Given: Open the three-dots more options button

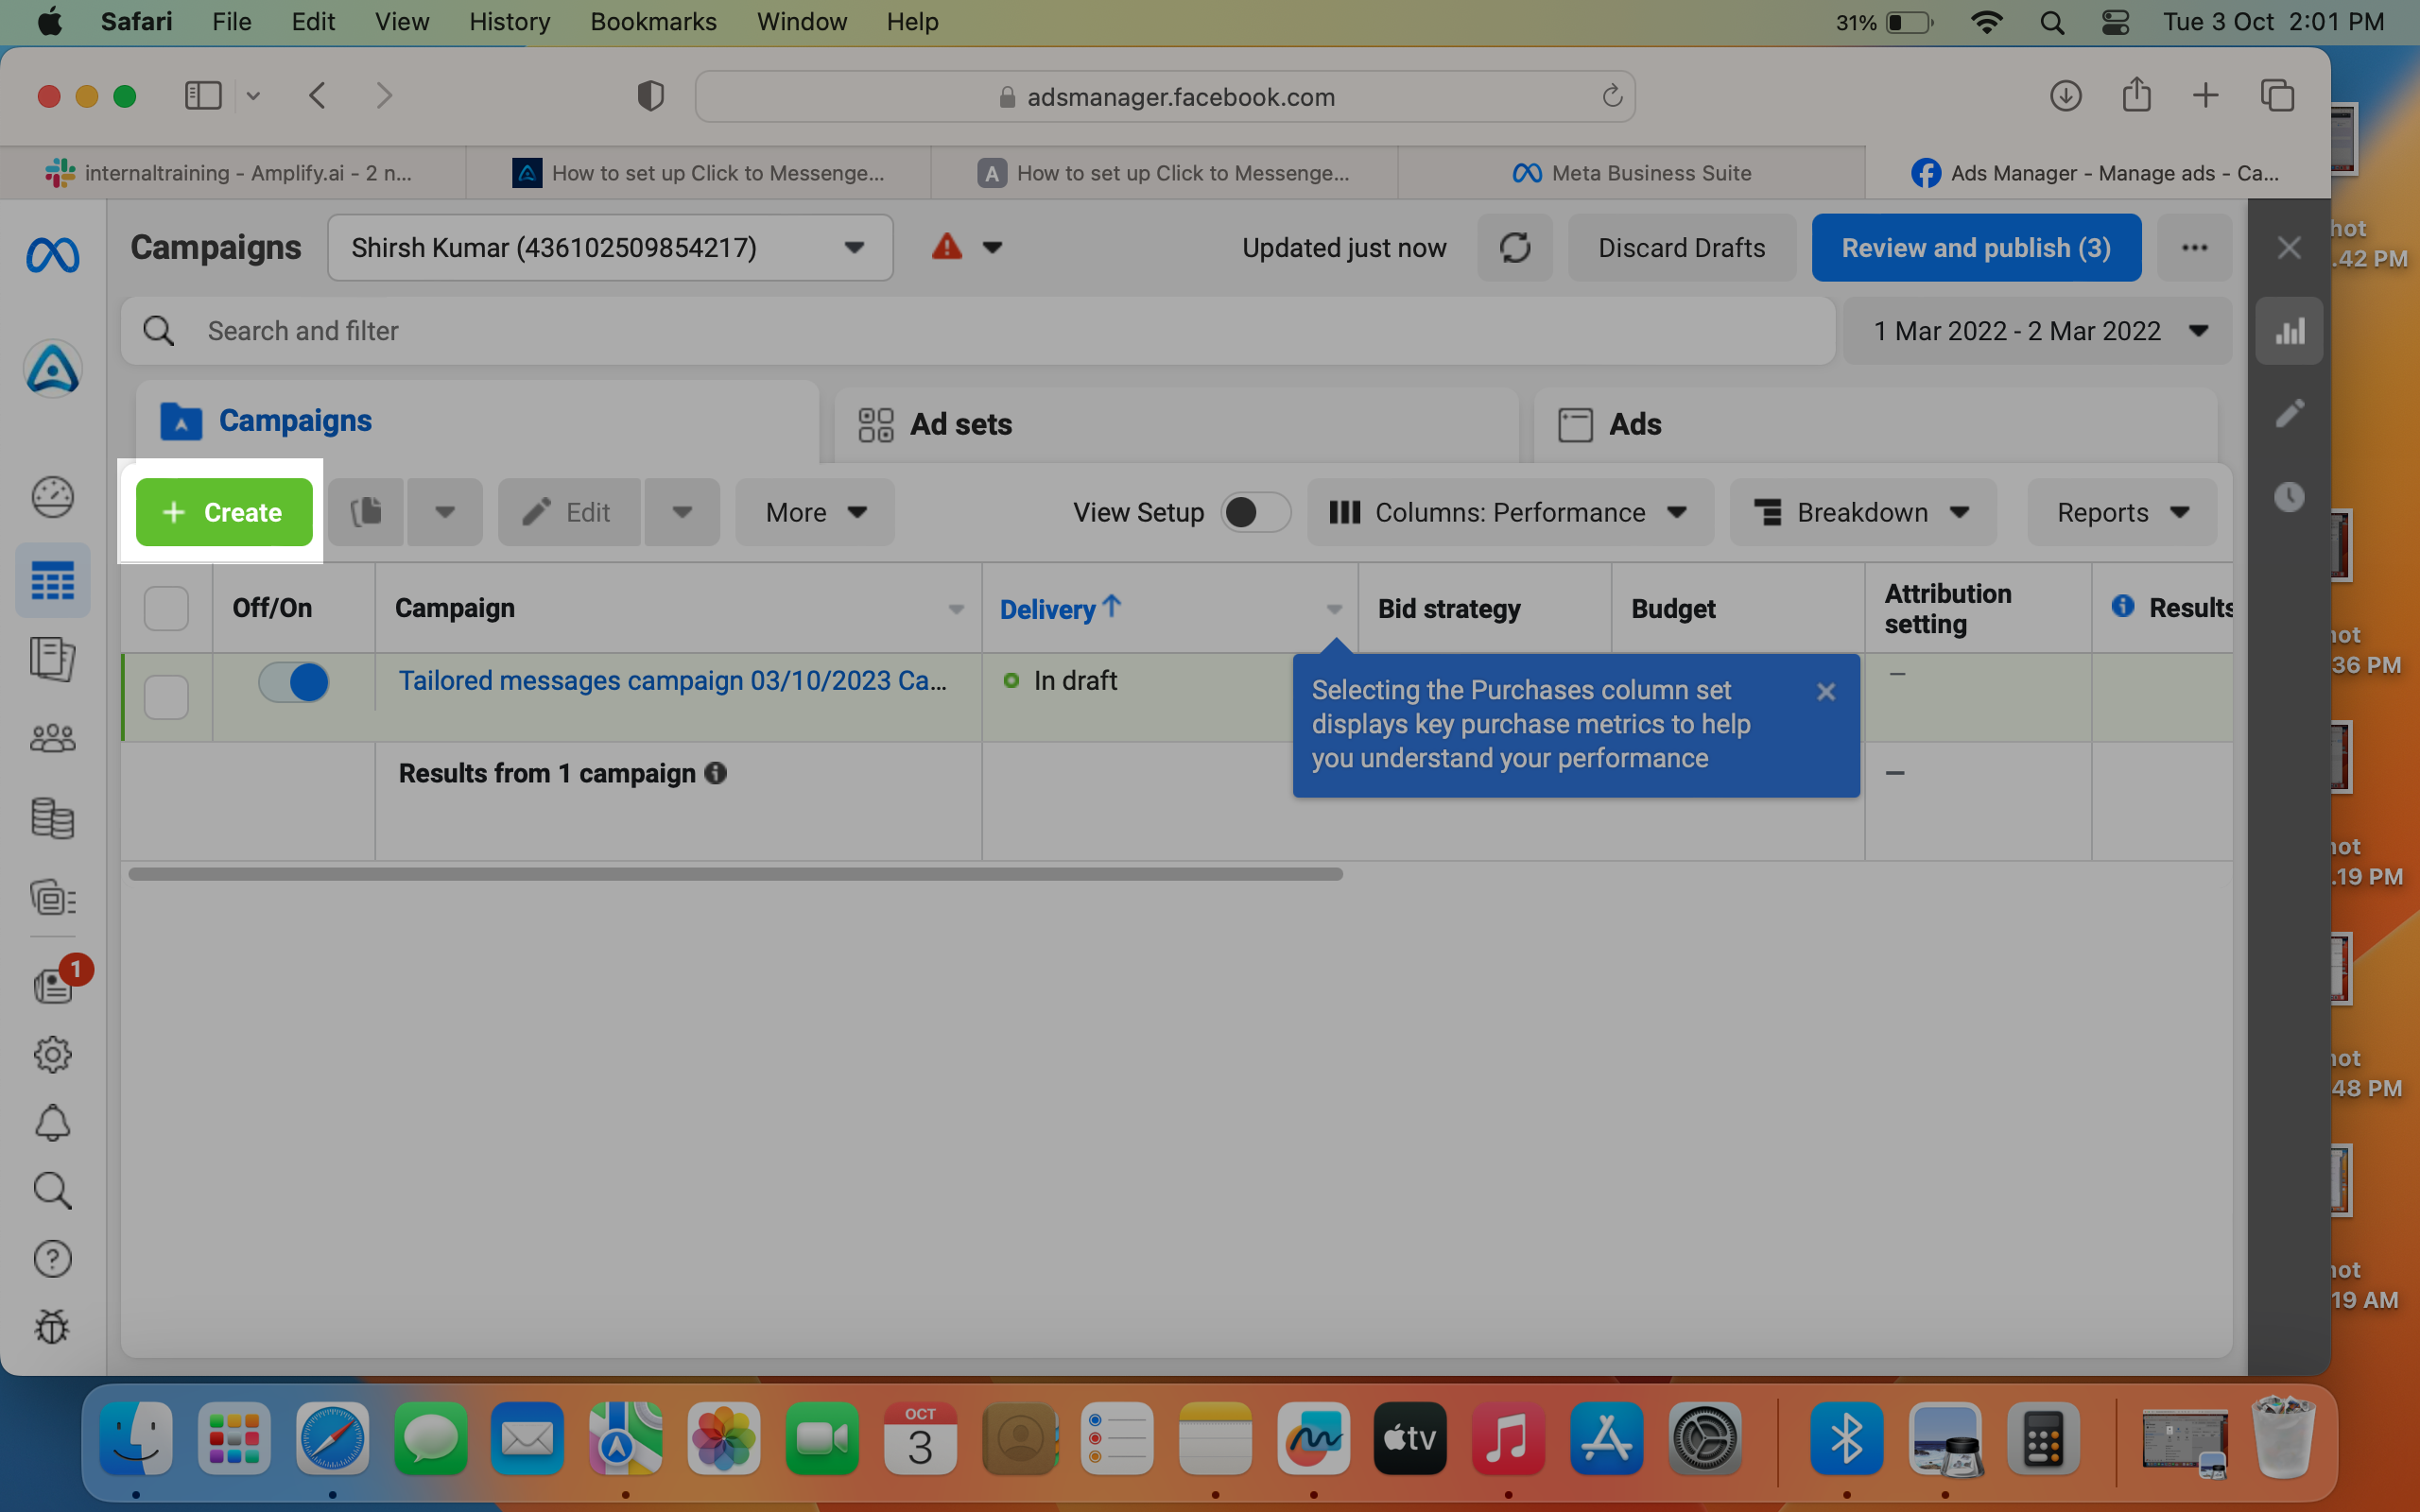Looking at the screenshot, I should (x=2194, y=247).
